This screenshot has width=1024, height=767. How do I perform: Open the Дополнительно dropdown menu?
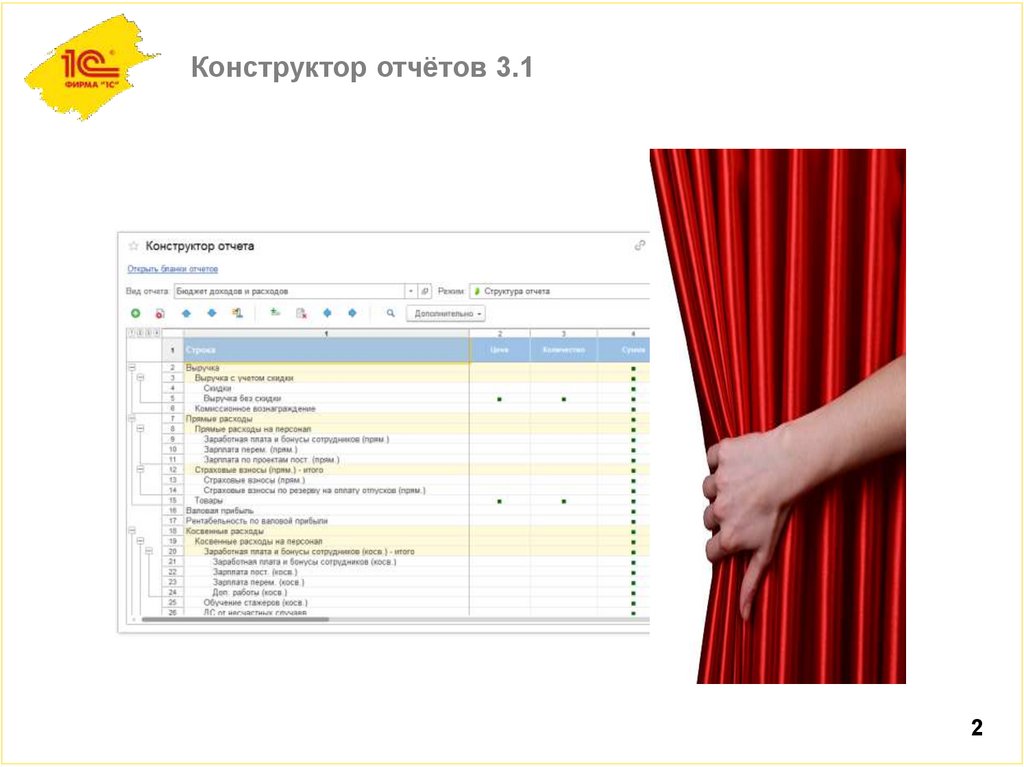click(x=446, y=313)
